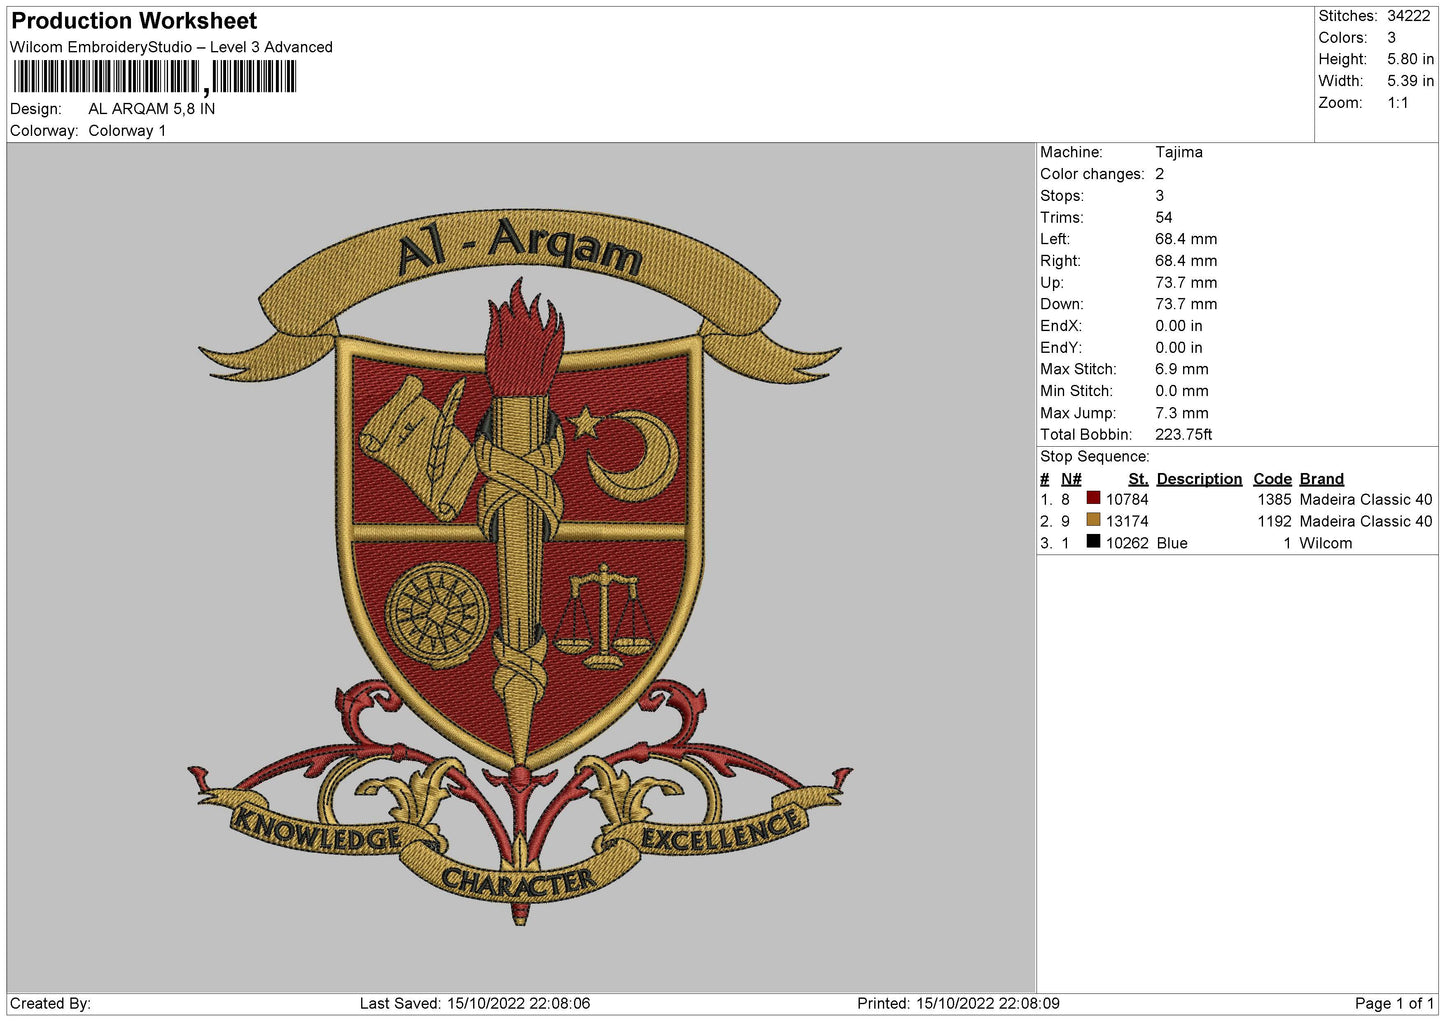Screen dimensions: 1445x1021
Task: Click the design barcode
Action: (155, 77)
